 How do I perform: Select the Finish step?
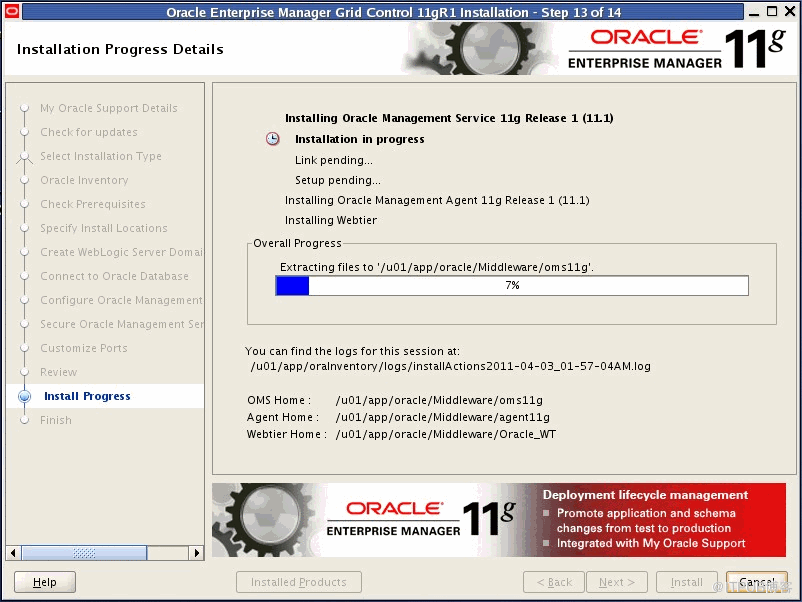click(x=56, y=420)
